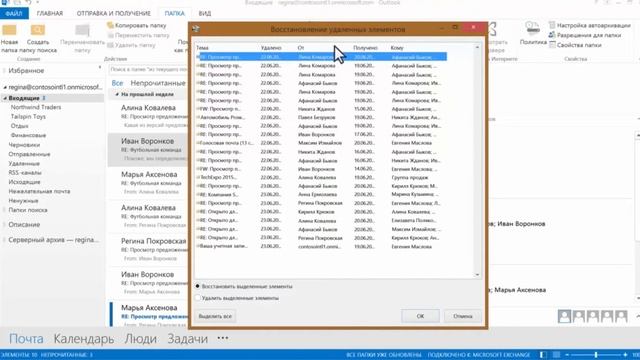Screen dimensions: 640x360
Task: Click the zoom slider handle in status bar
Action: (x=596, y=355)
